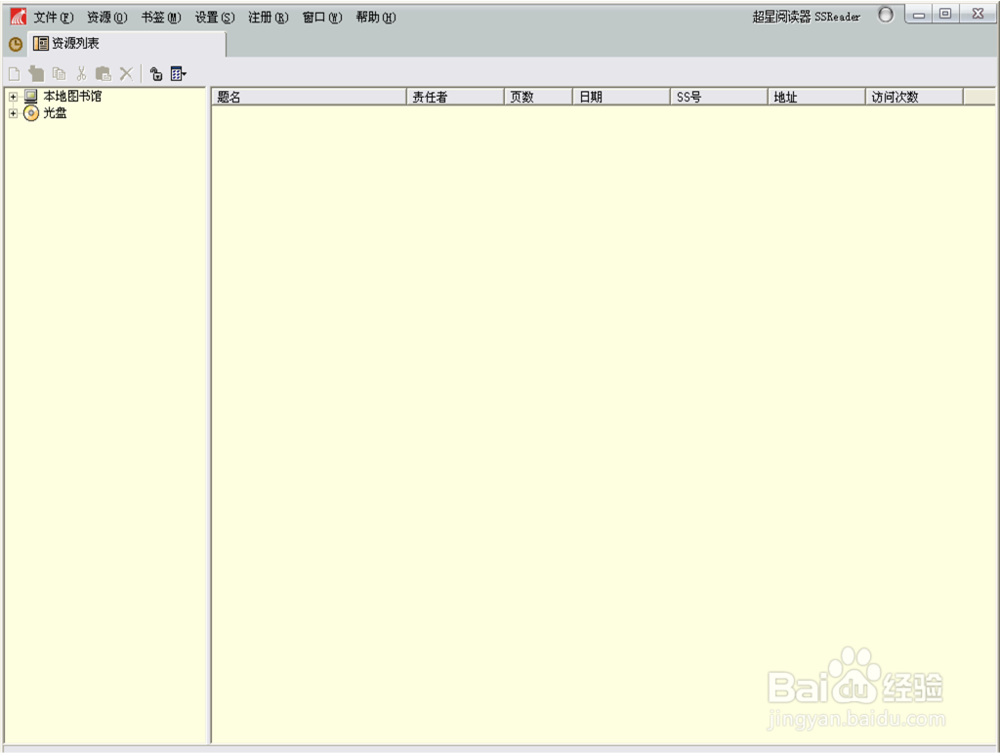The height and width of the screenshot is (753, 1000).
Task: Expand the 光盘 tree node
Action: [x=11, y=113]
